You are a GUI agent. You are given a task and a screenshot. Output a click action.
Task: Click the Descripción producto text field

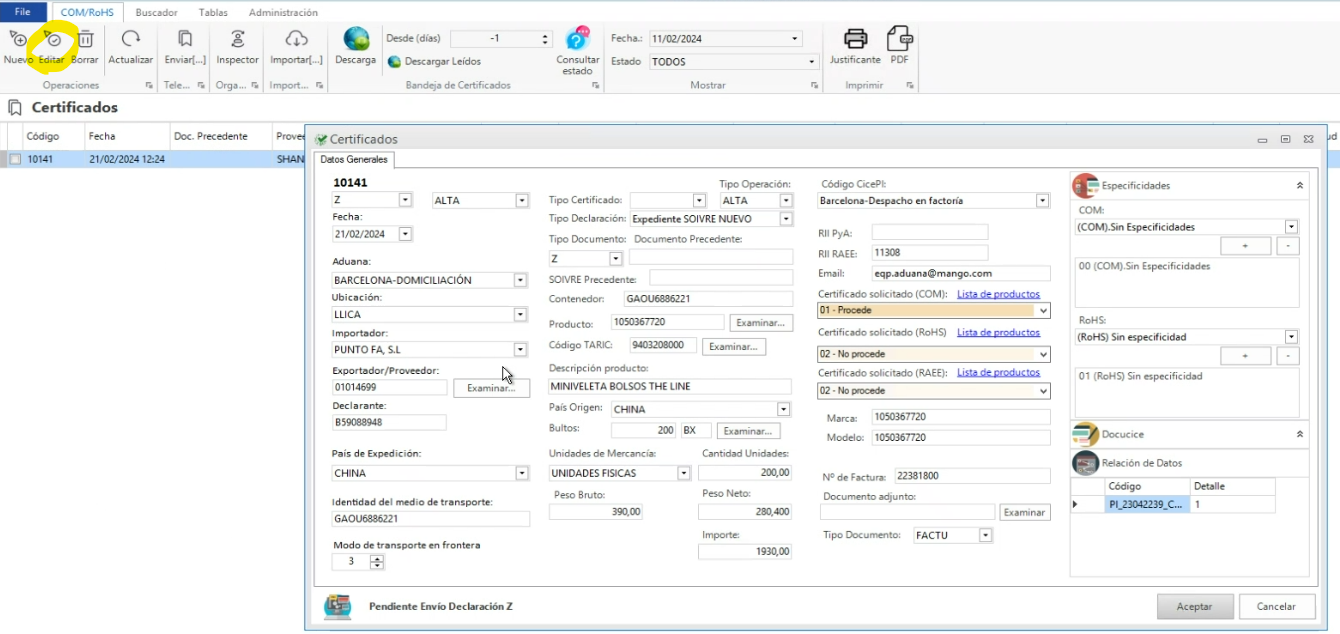668,387
